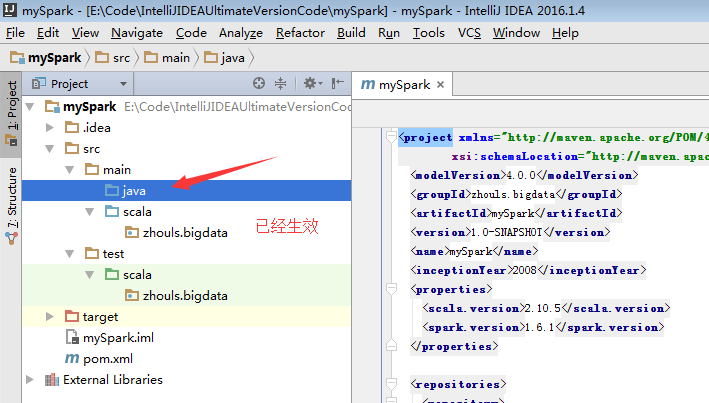Screen dimensions: 709x403
Task: Click fold marker at closing properties tag
Action: 391,346
